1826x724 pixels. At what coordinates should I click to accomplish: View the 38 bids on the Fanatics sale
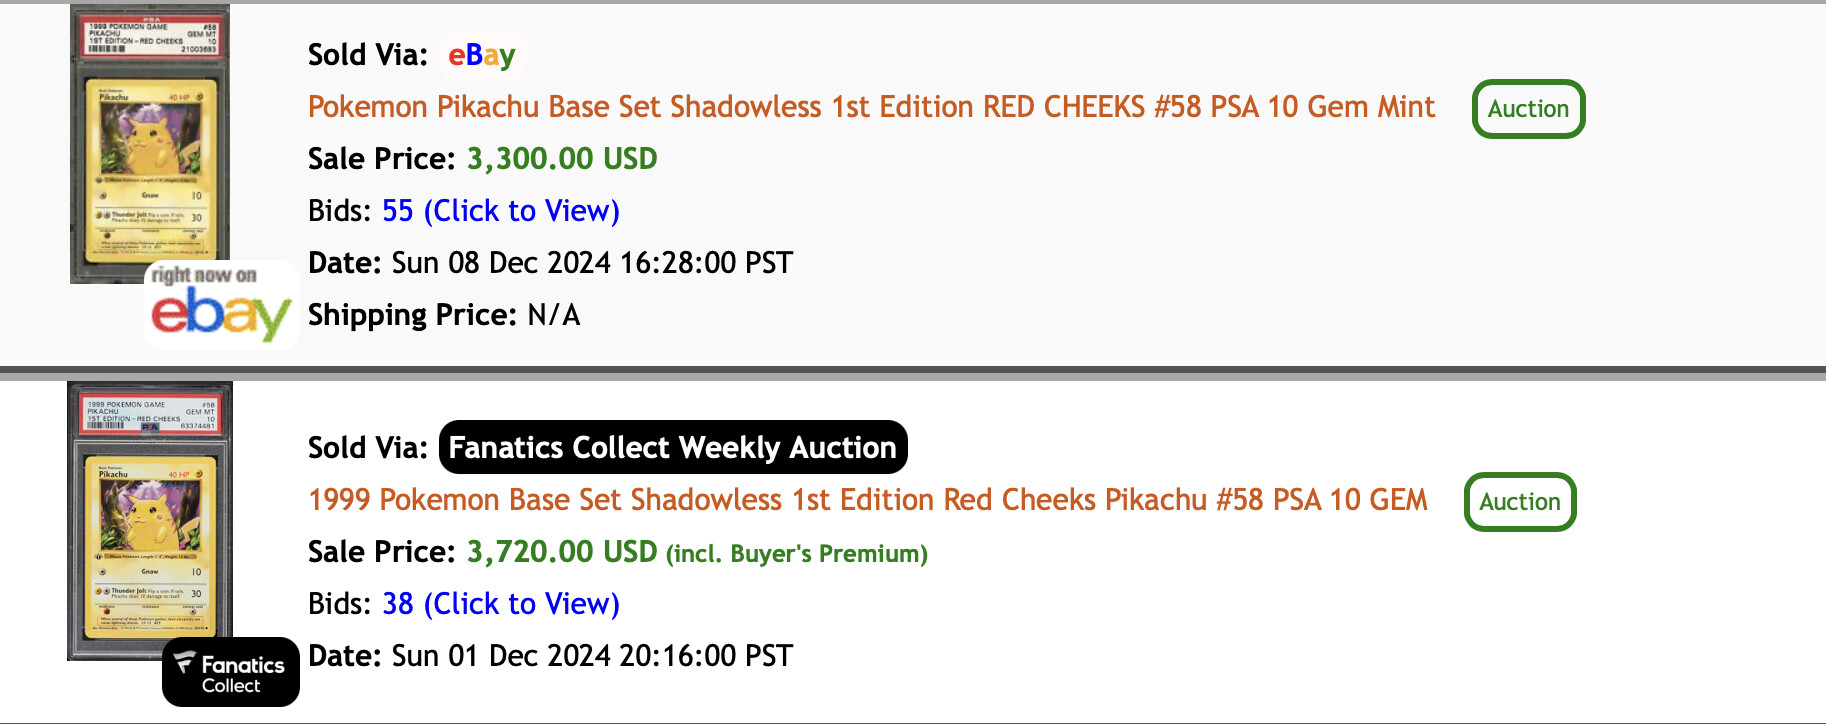coord(500,604)
